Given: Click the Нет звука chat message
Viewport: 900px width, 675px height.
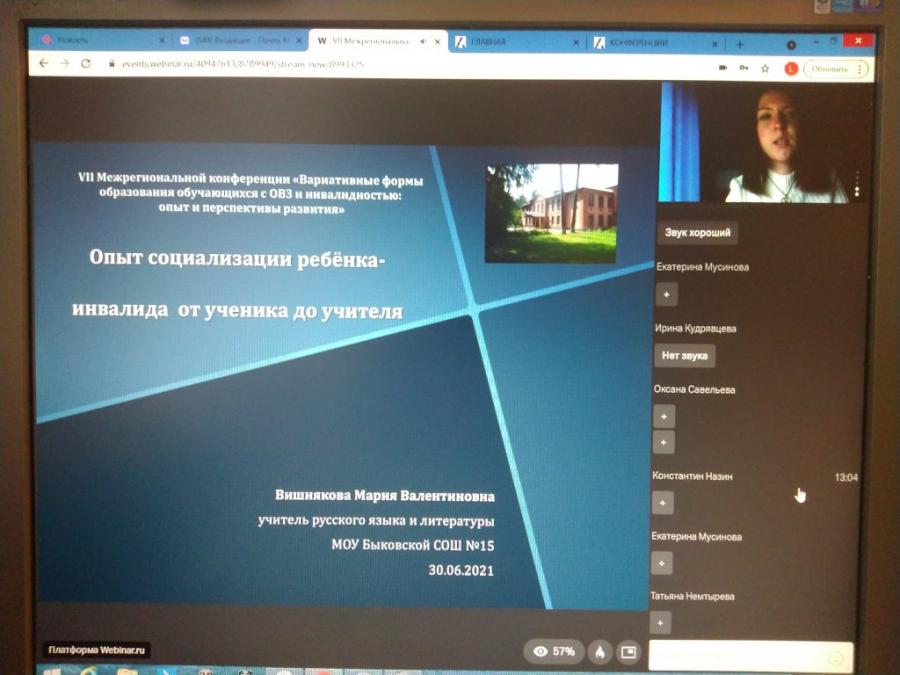Looking at the screenshot, I should 685,355.
